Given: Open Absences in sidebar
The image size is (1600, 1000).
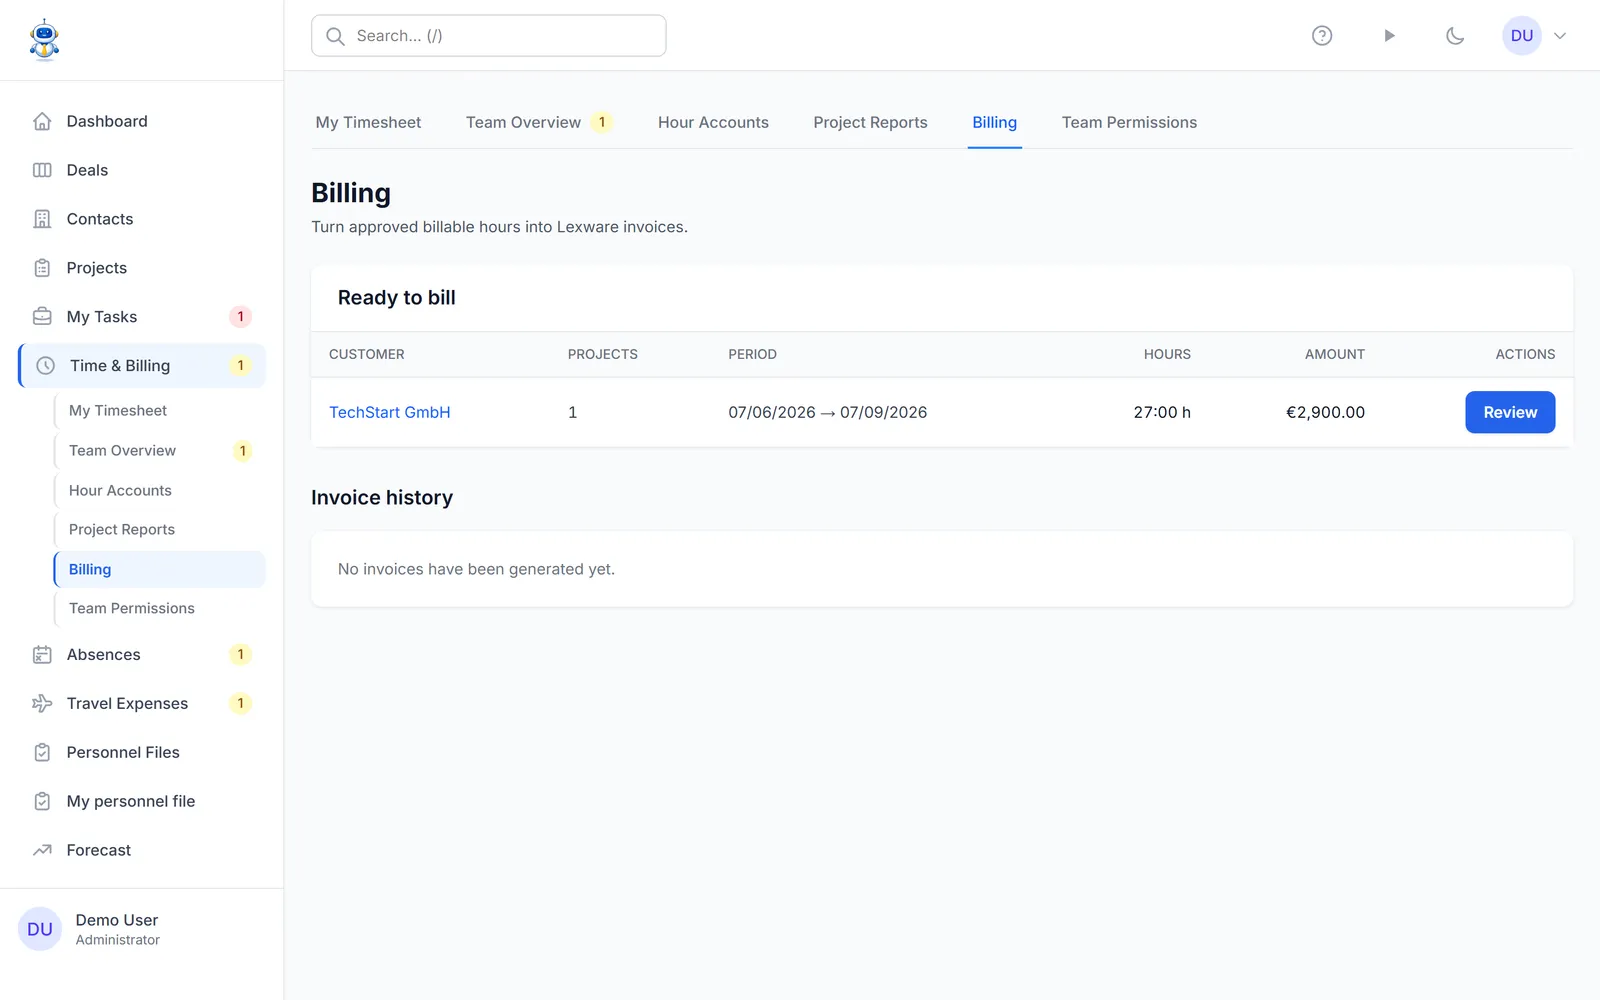Looking at the screenshot, I should point(142,655).
